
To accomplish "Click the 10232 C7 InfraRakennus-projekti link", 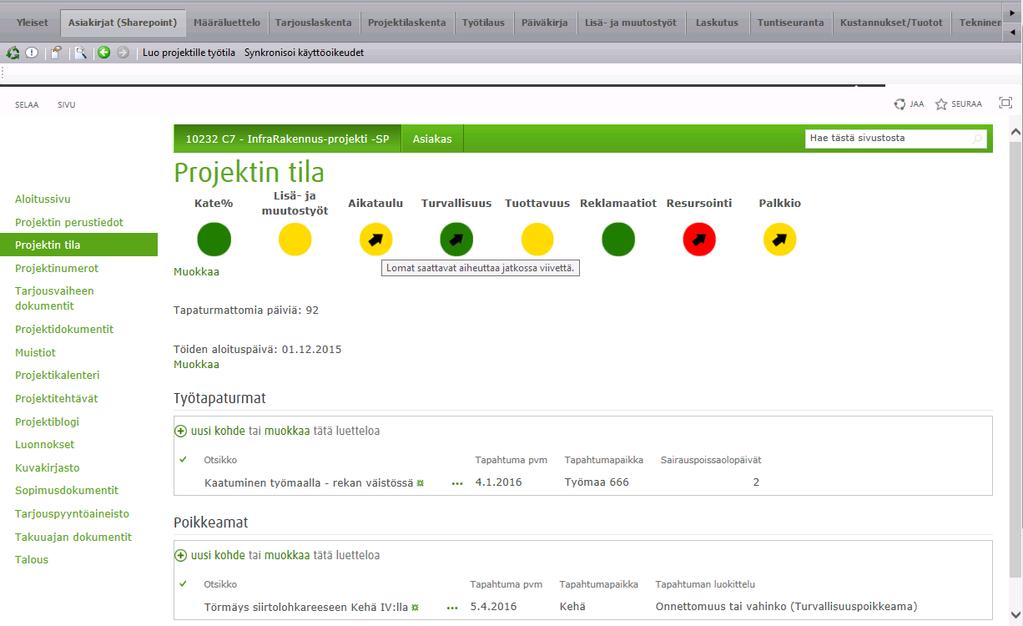I will (287, 139).
